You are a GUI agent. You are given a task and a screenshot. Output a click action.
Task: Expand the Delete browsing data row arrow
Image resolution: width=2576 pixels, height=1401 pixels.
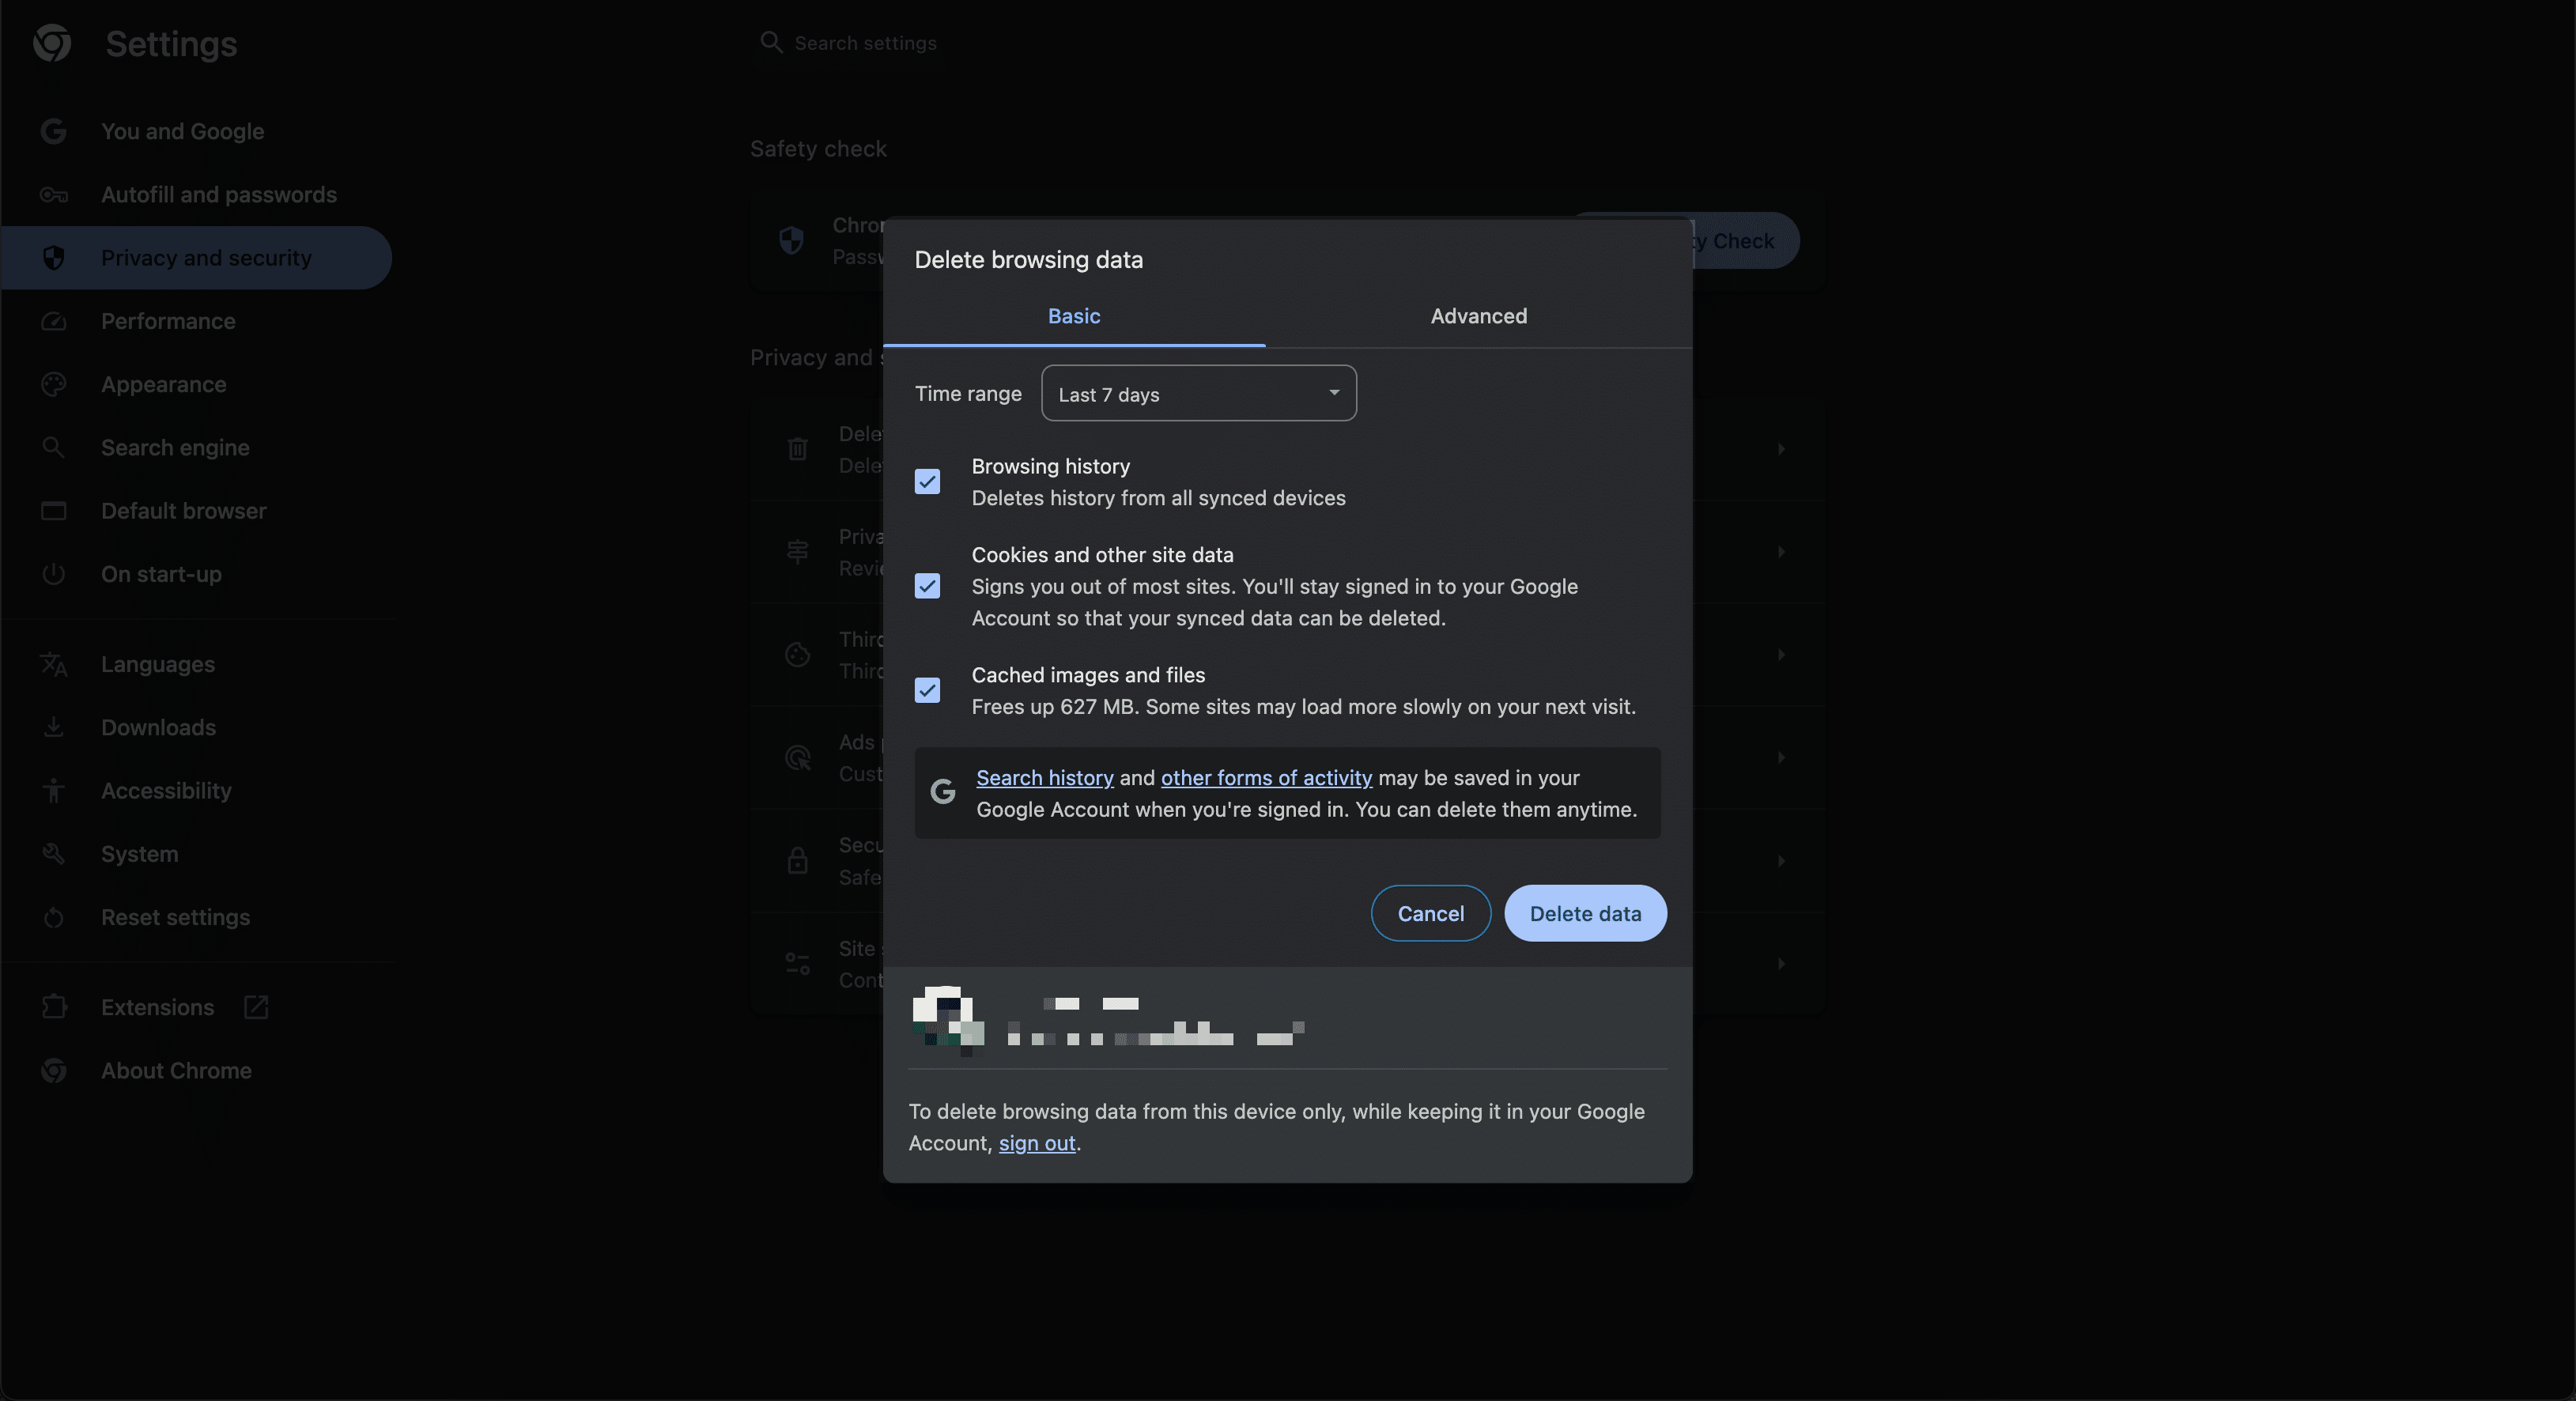1781,449
